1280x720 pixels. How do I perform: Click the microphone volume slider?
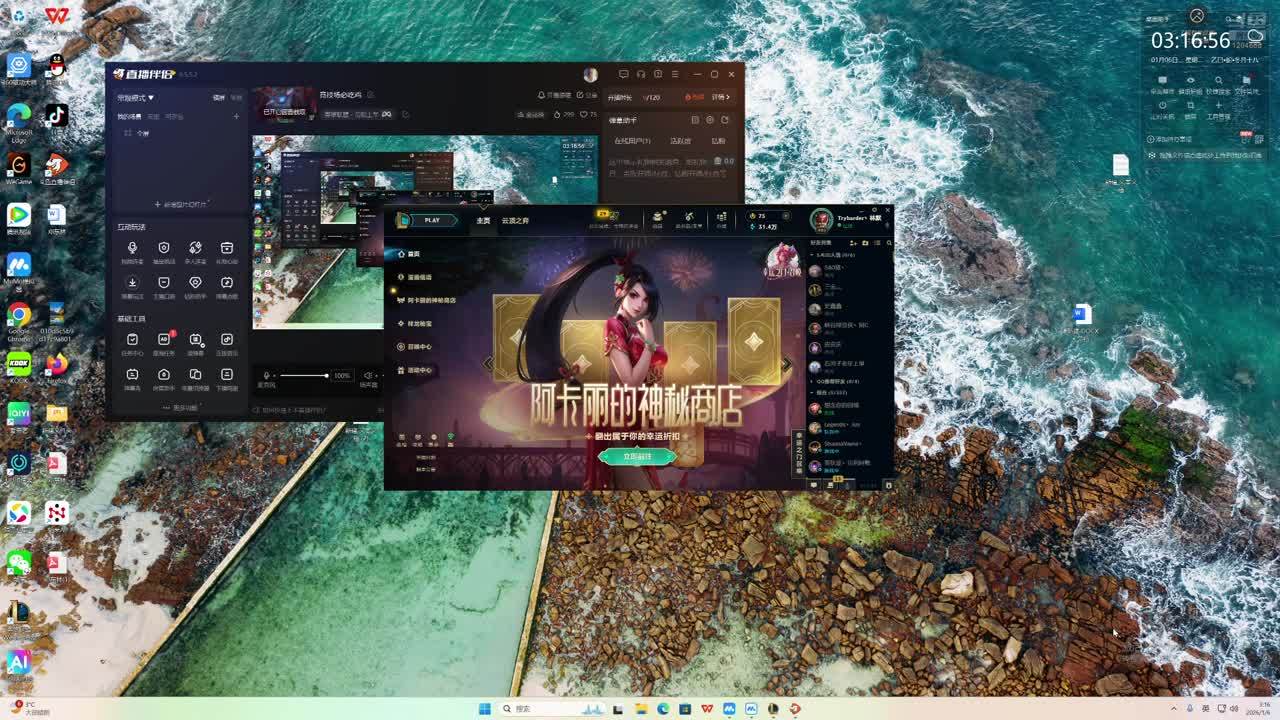(x=303, y=376)
